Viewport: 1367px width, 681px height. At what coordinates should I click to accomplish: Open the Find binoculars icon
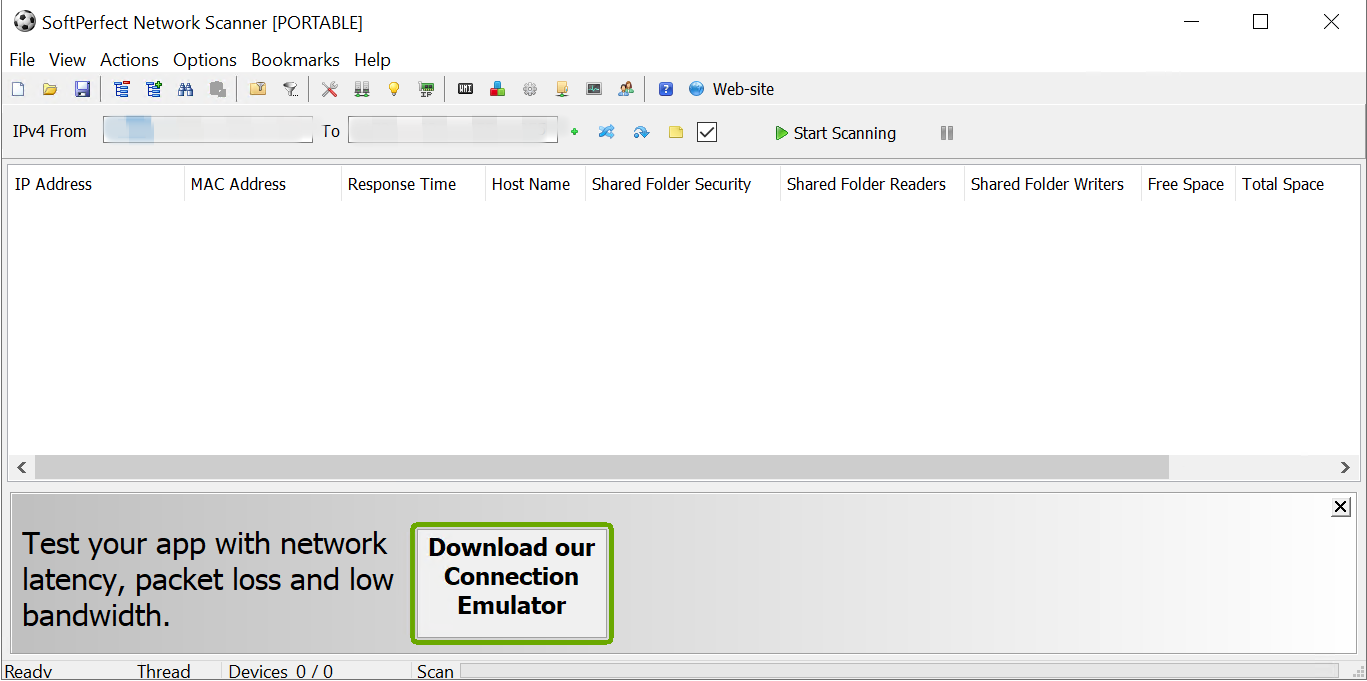click(185, 89)
